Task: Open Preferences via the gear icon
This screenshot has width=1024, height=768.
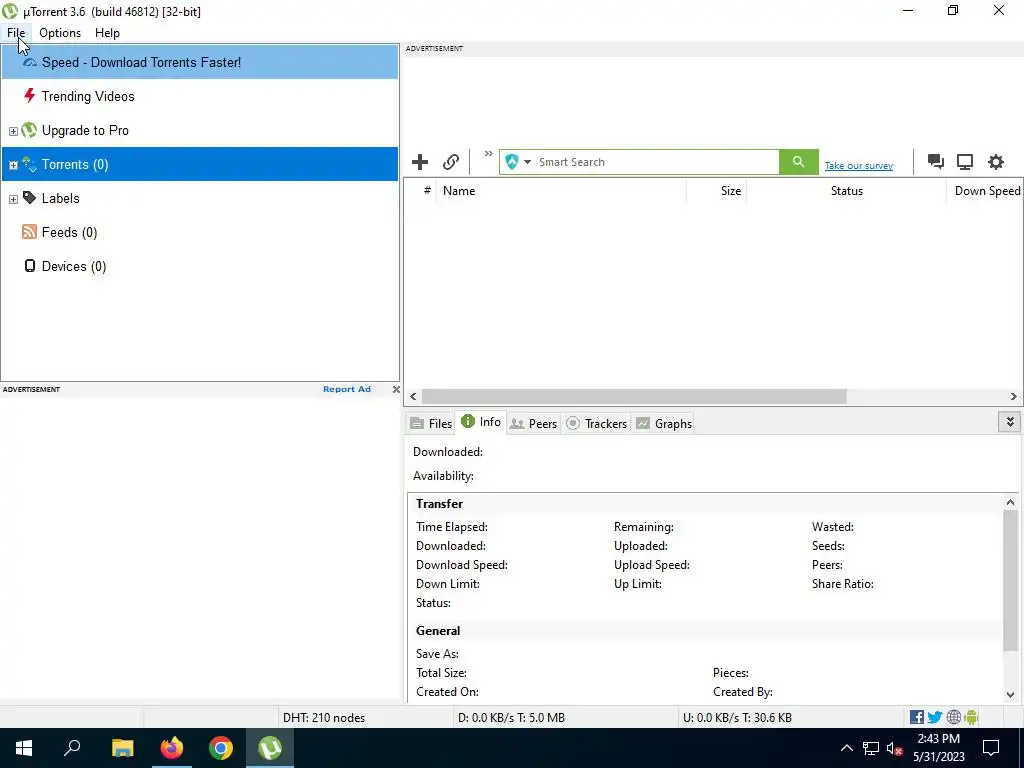Action: [995, 162]
